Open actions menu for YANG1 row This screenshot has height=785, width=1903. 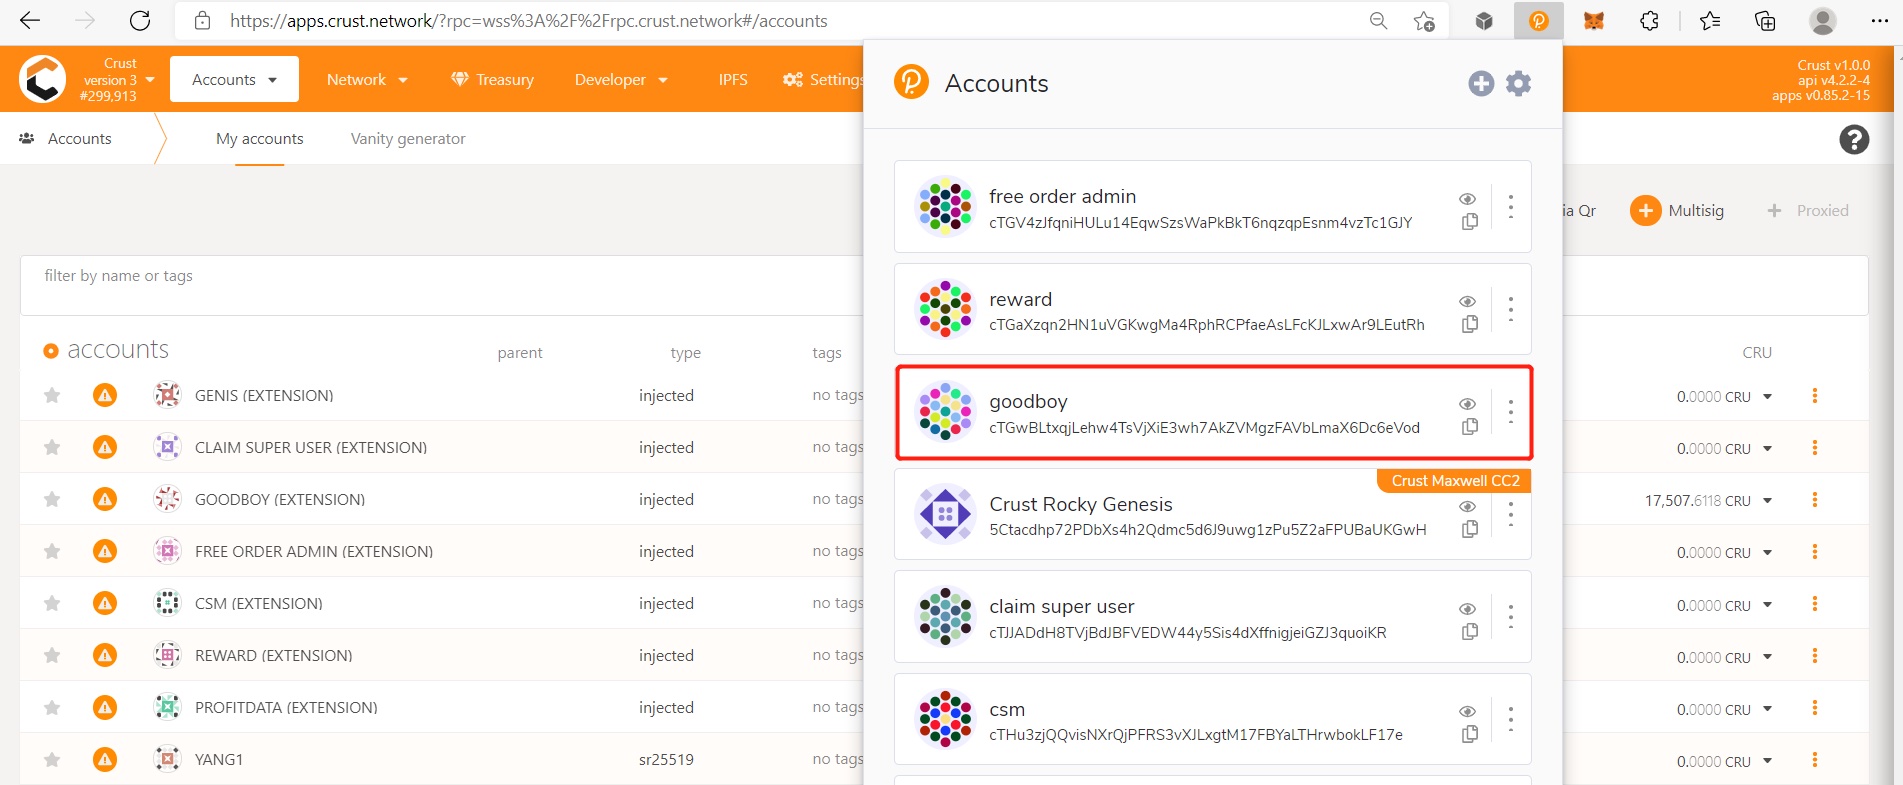click(1814, 760)
